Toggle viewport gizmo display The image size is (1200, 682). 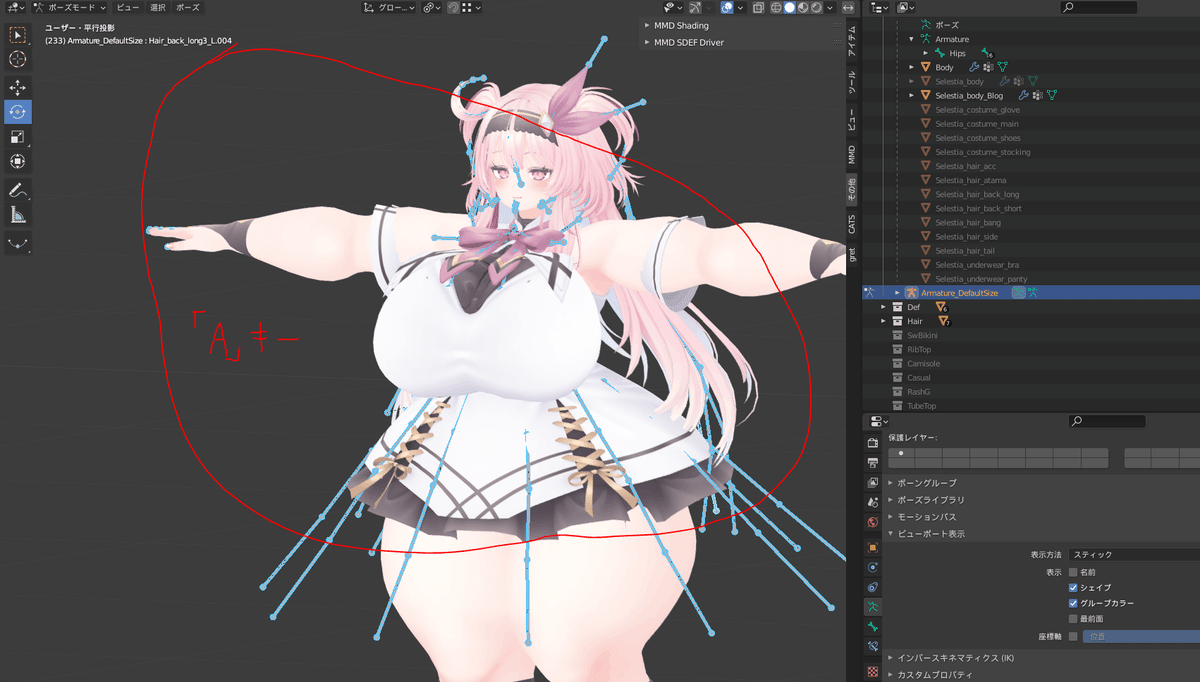(695, 7)
